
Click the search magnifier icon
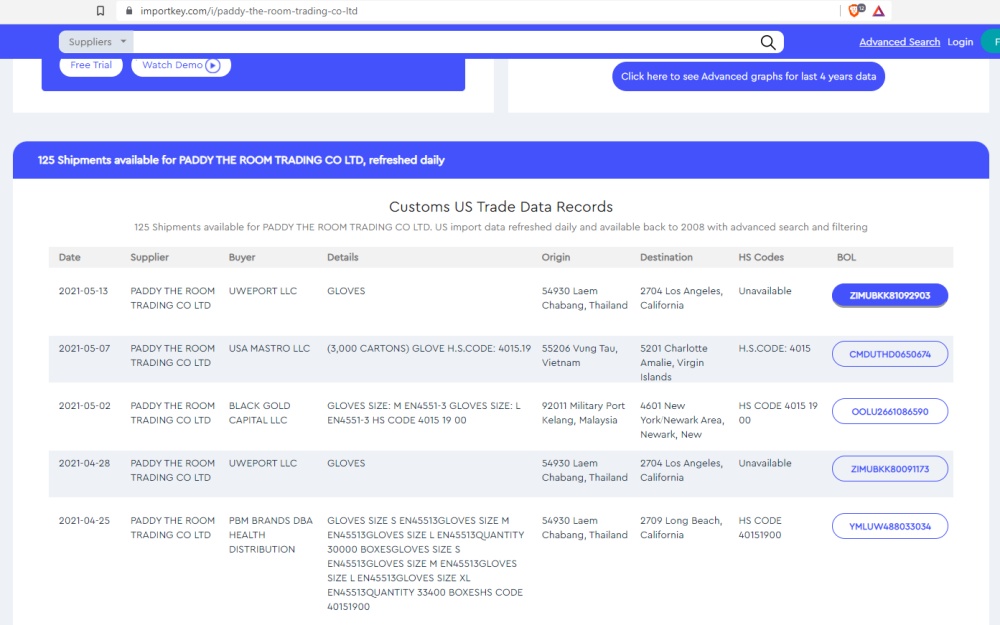(768, 42)
